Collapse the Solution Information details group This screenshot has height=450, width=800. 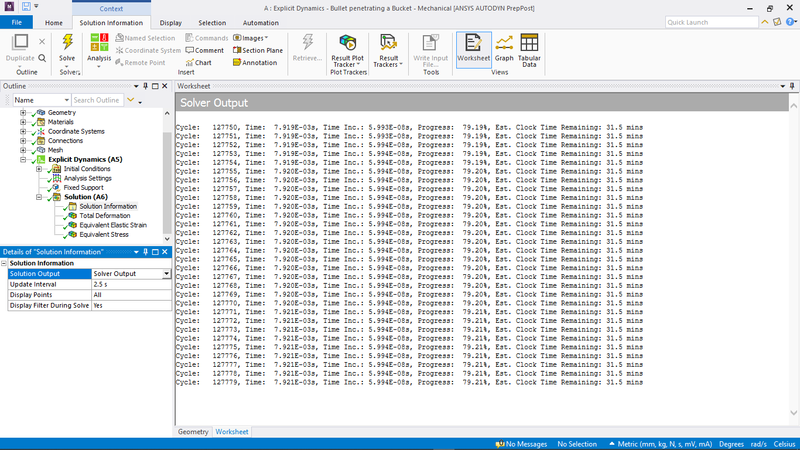click(4, 263)
